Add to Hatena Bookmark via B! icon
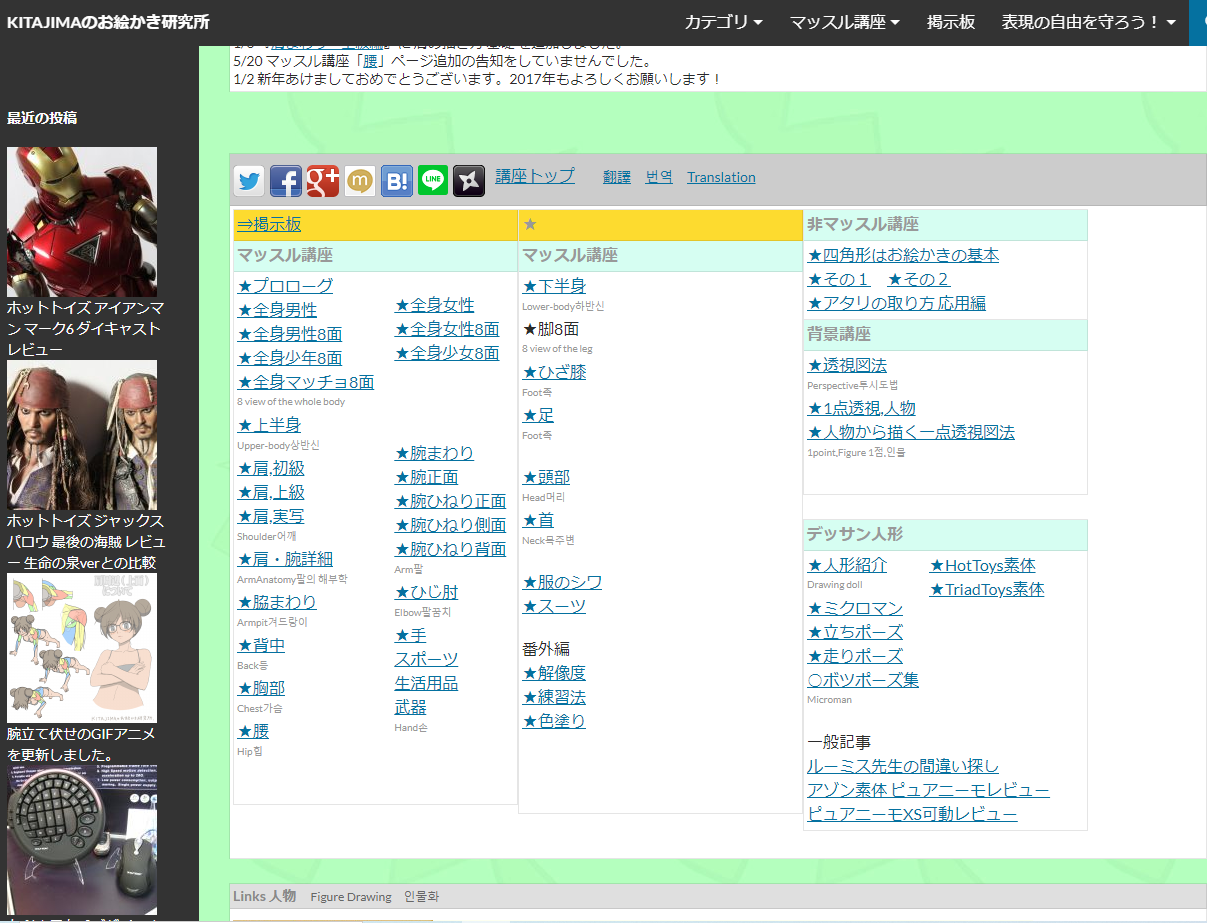 pos(396,180)
